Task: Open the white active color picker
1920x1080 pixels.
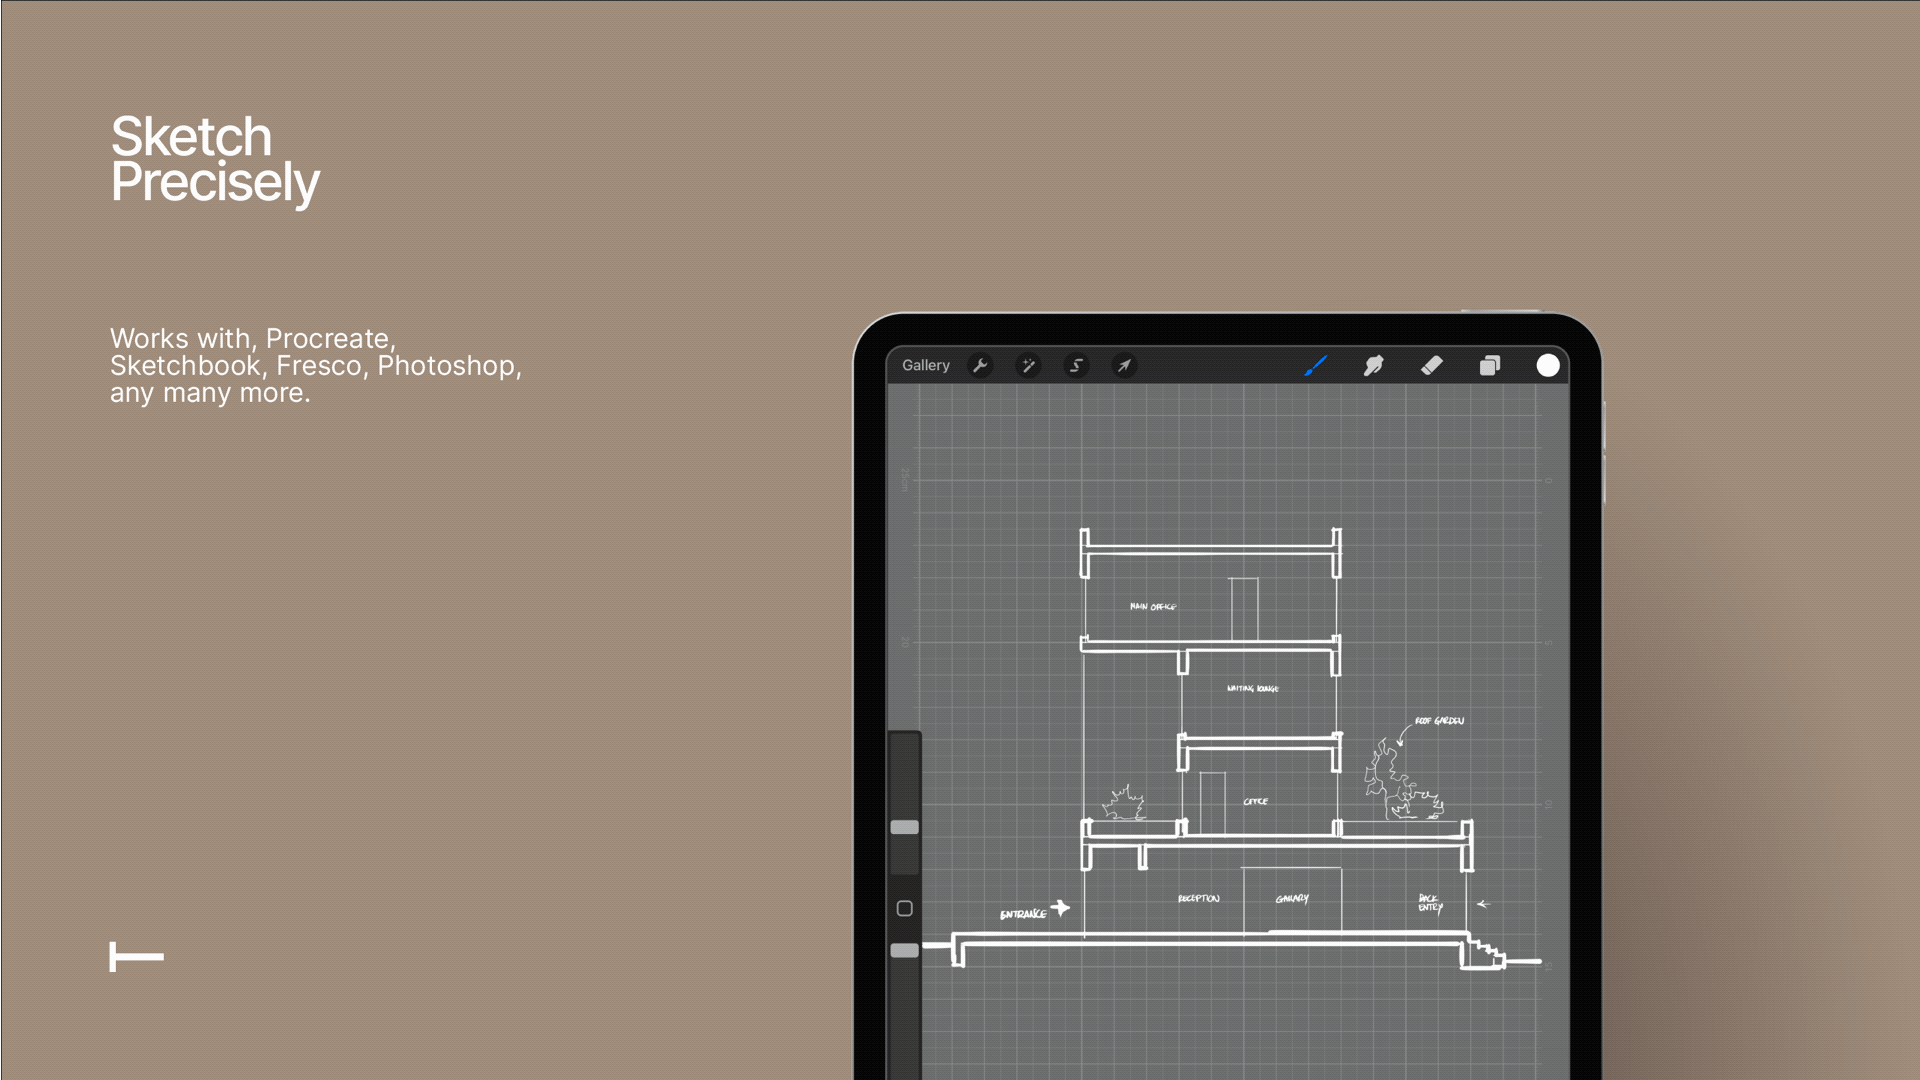Action: click(x=1547, y=366)
